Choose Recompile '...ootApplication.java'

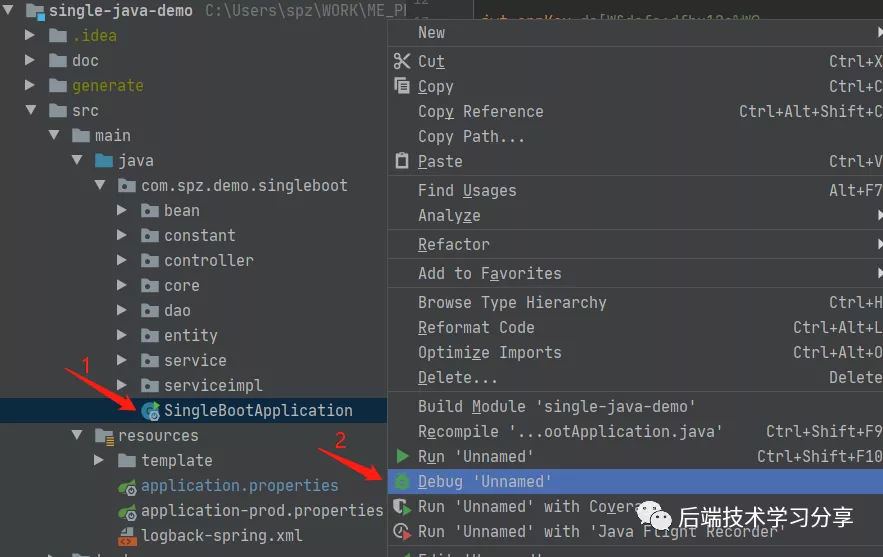[635, 431]
